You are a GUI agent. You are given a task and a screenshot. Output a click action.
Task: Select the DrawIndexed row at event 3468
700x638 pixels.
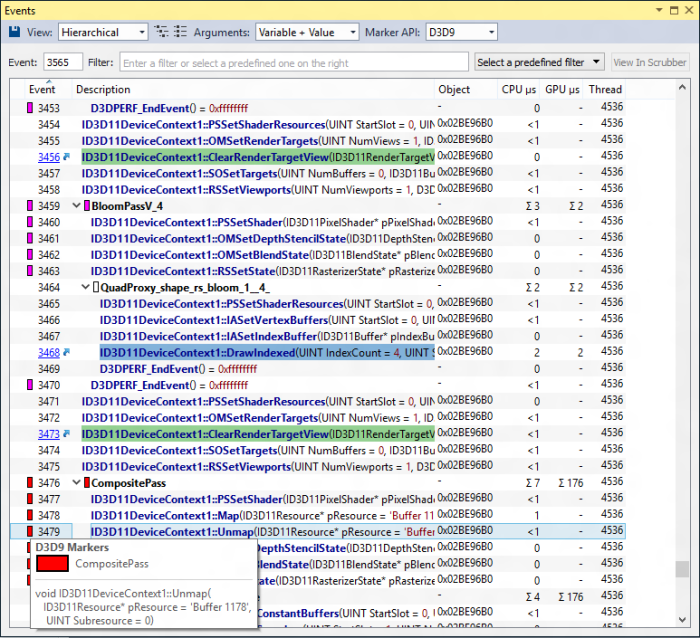tap(318, 352)
